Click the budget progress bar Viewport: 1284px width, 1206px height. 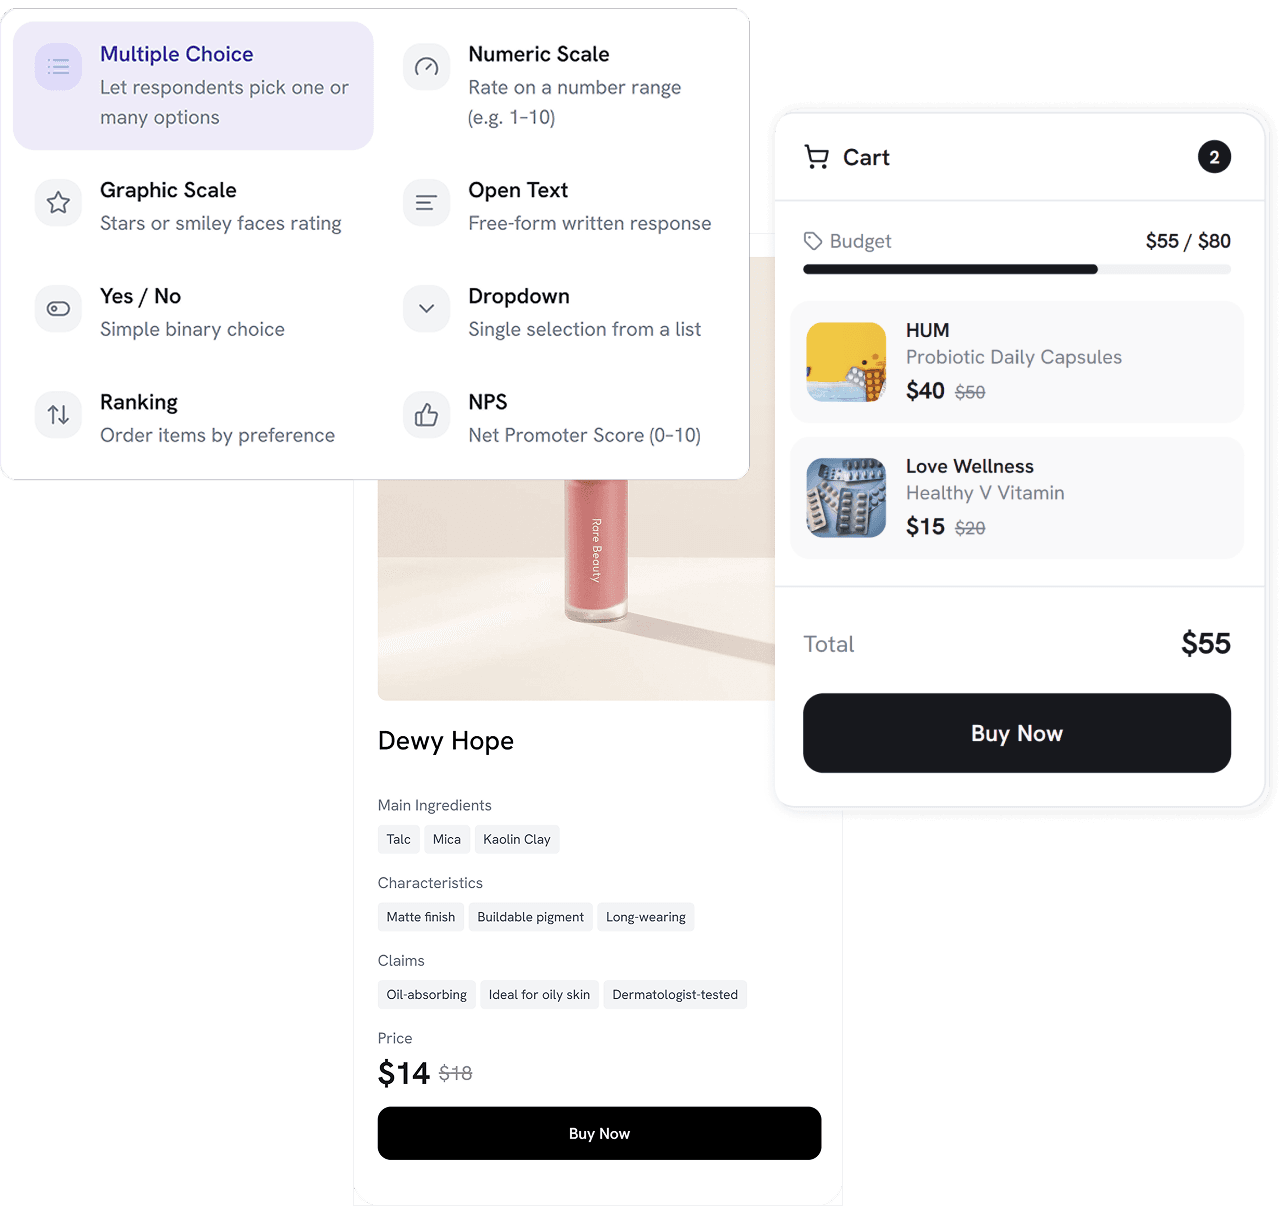tap(1017, 269)
